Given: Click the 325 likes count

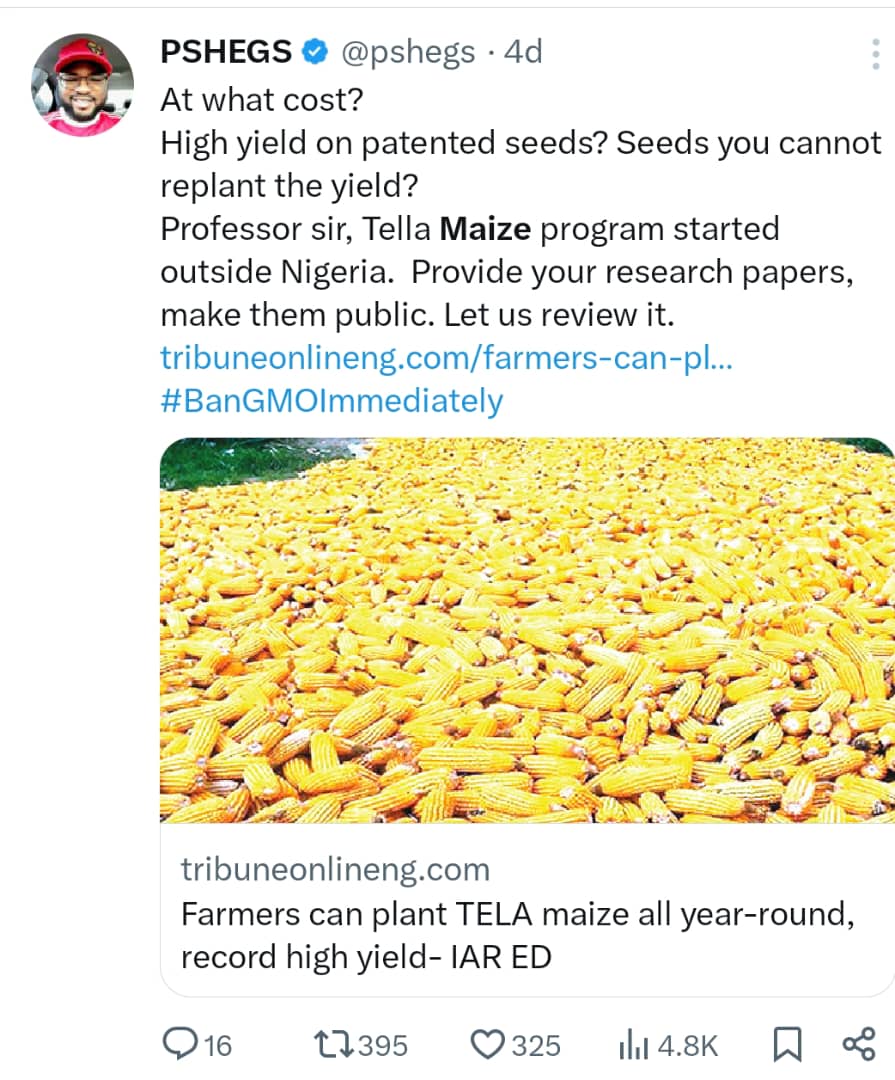Looking at the screenshot, I should [x=536, y=1046].
